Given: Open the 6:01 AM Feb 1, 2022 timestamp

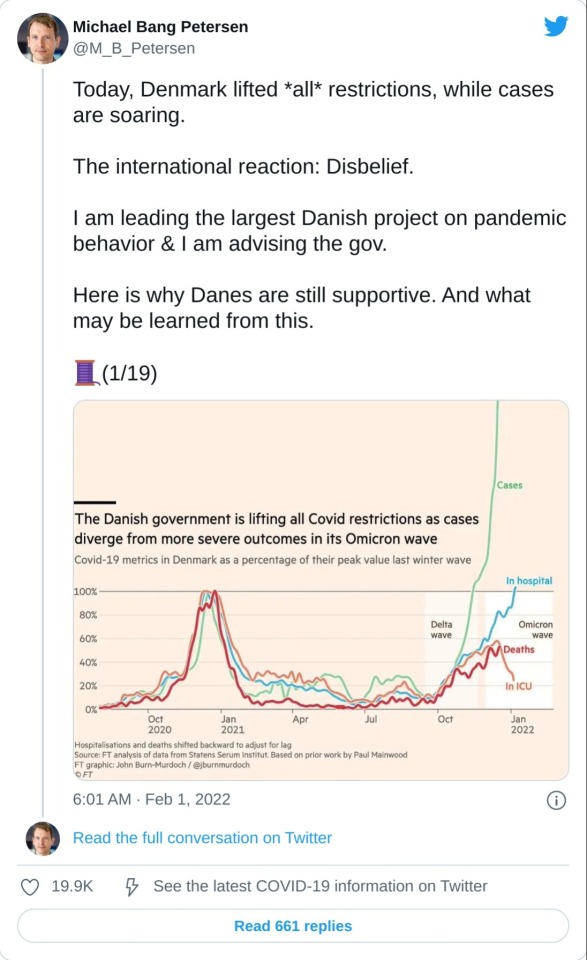Looking at the screenshot, I should click(x=152, y=799).
